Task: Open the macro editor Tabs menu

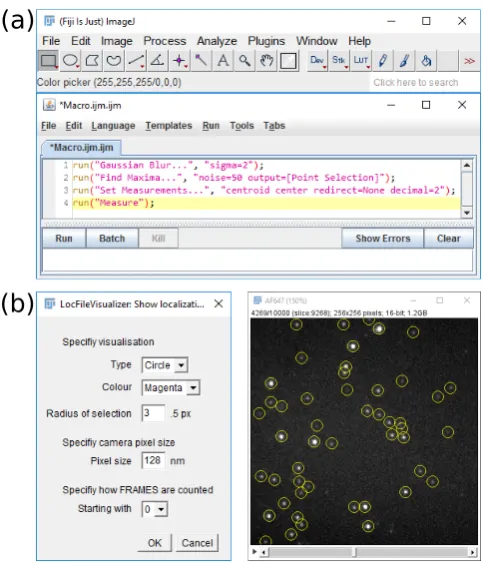Action: click(x=274, y=126)
